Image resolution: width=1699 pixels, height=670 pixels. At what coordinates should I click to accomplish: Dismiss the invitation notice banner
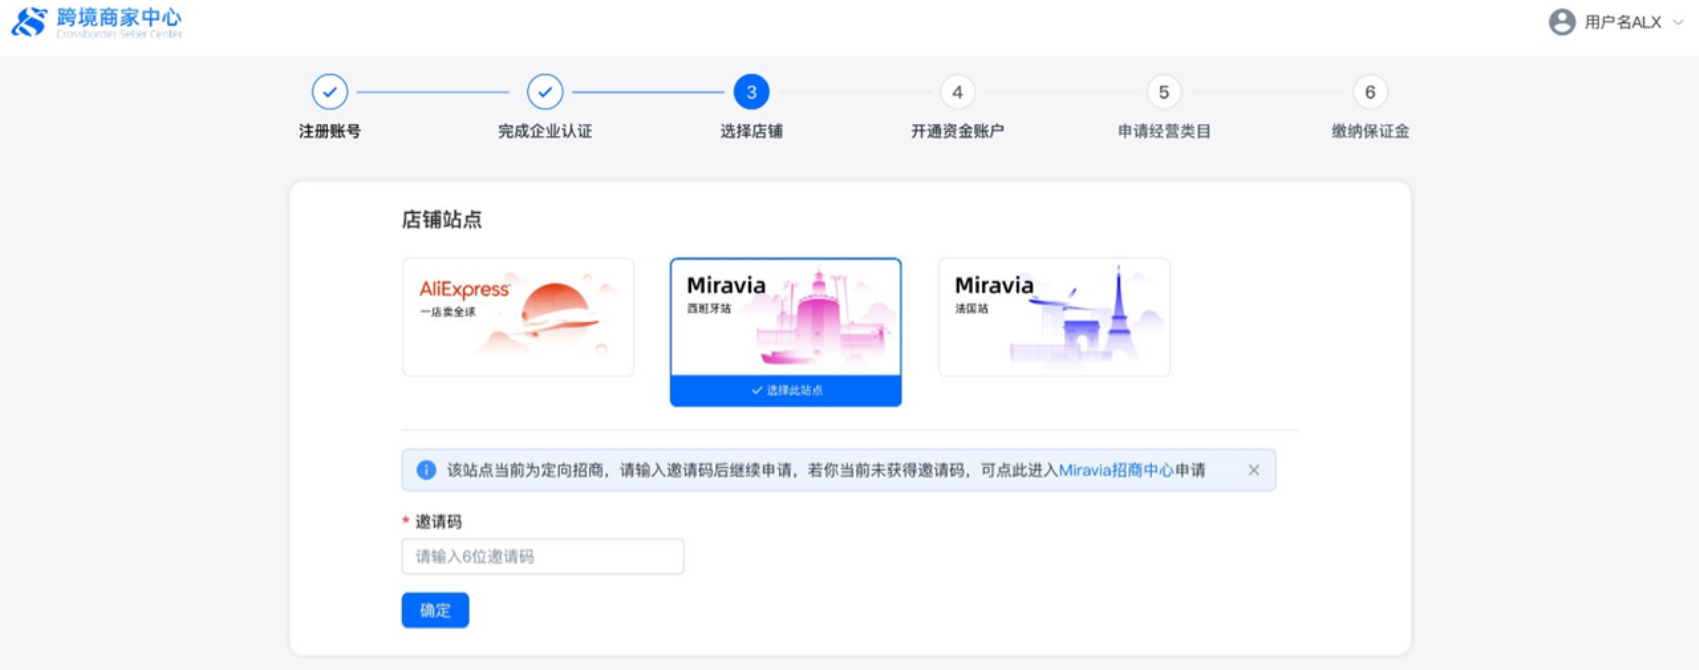coord(1253,470)
